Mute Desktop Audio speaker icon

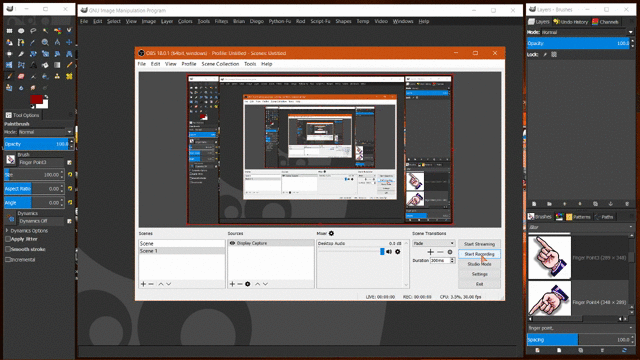tap(389, 252)
